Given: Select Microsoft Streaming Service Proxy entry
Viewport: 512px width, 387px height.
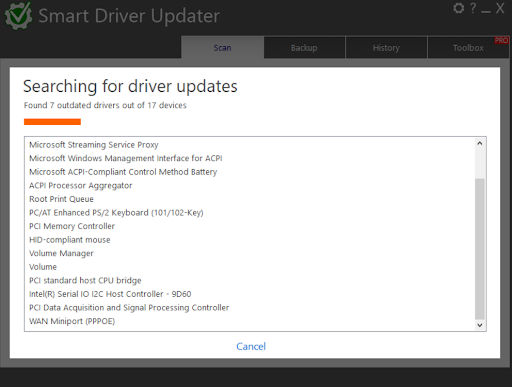Looking at the screenshot, I should [x=94, y=145].
